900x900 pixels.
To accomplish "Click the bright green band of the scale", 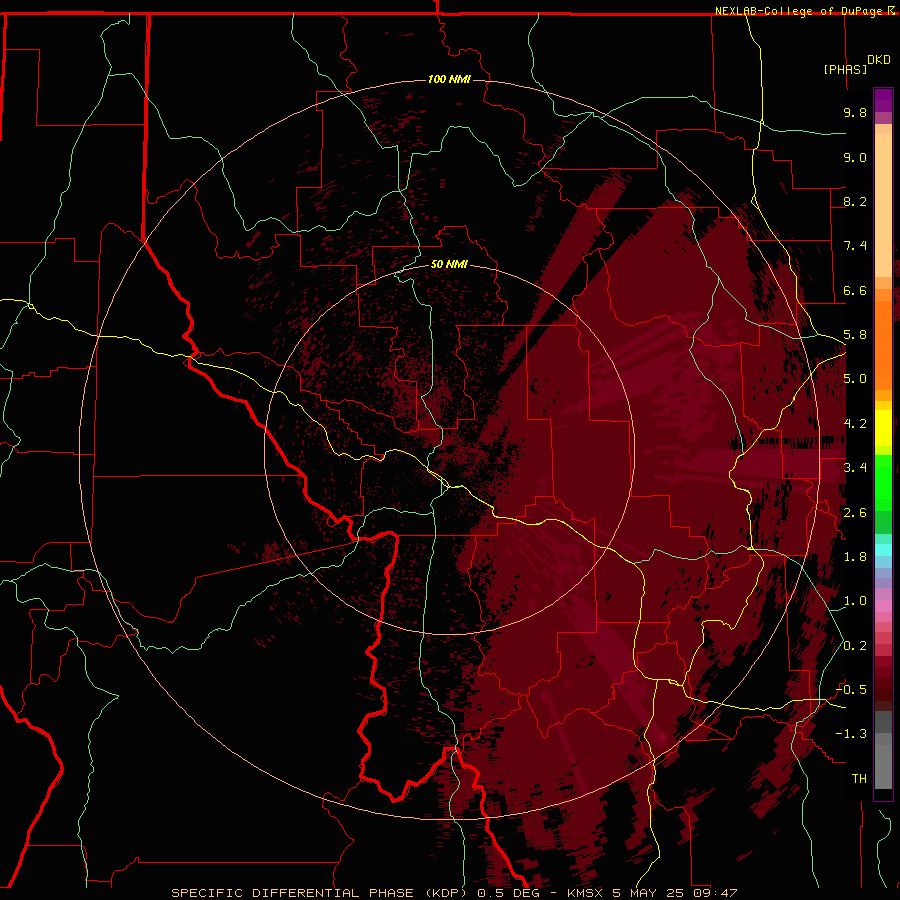I will pyautogui.click(x=883, y=483).
